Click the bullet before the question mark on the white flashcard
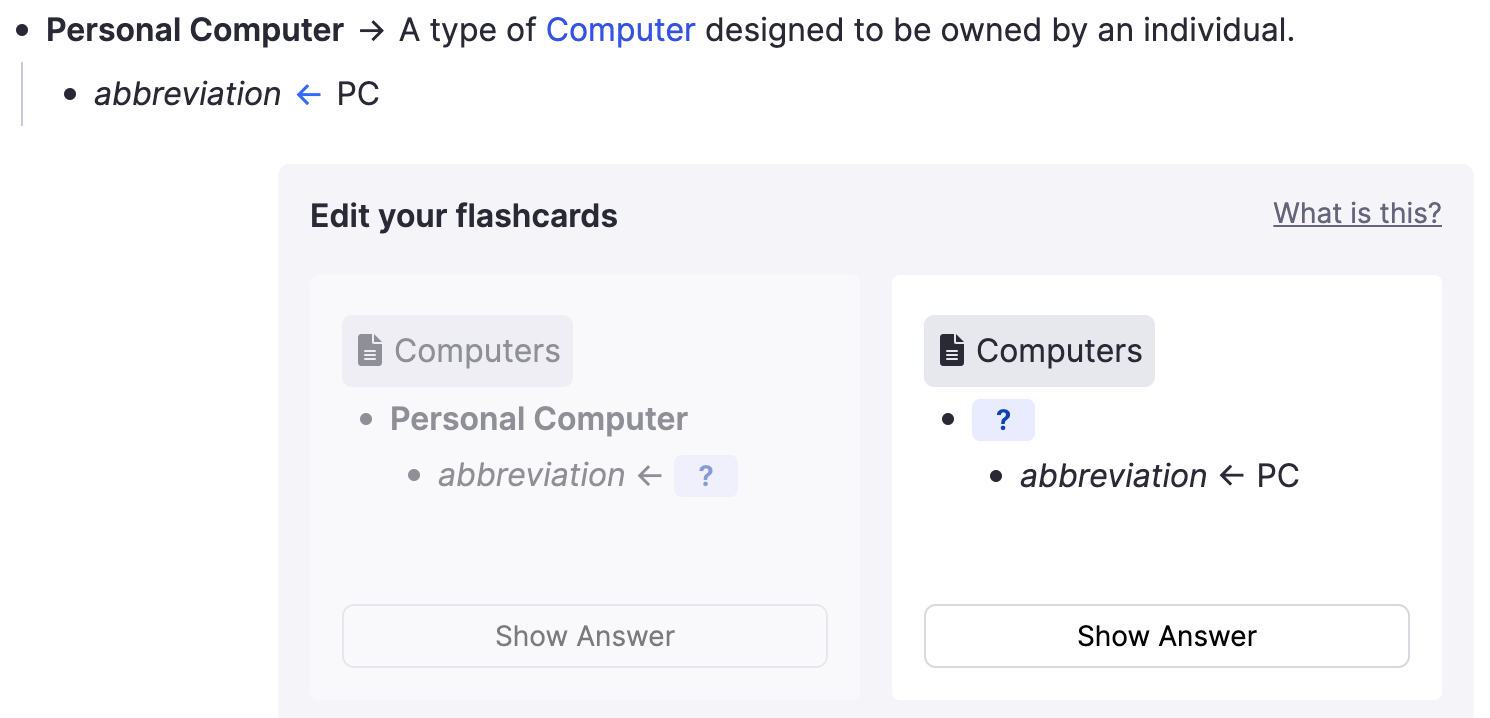Screen dimensions: 1490x718 click(x=948, y=420)
